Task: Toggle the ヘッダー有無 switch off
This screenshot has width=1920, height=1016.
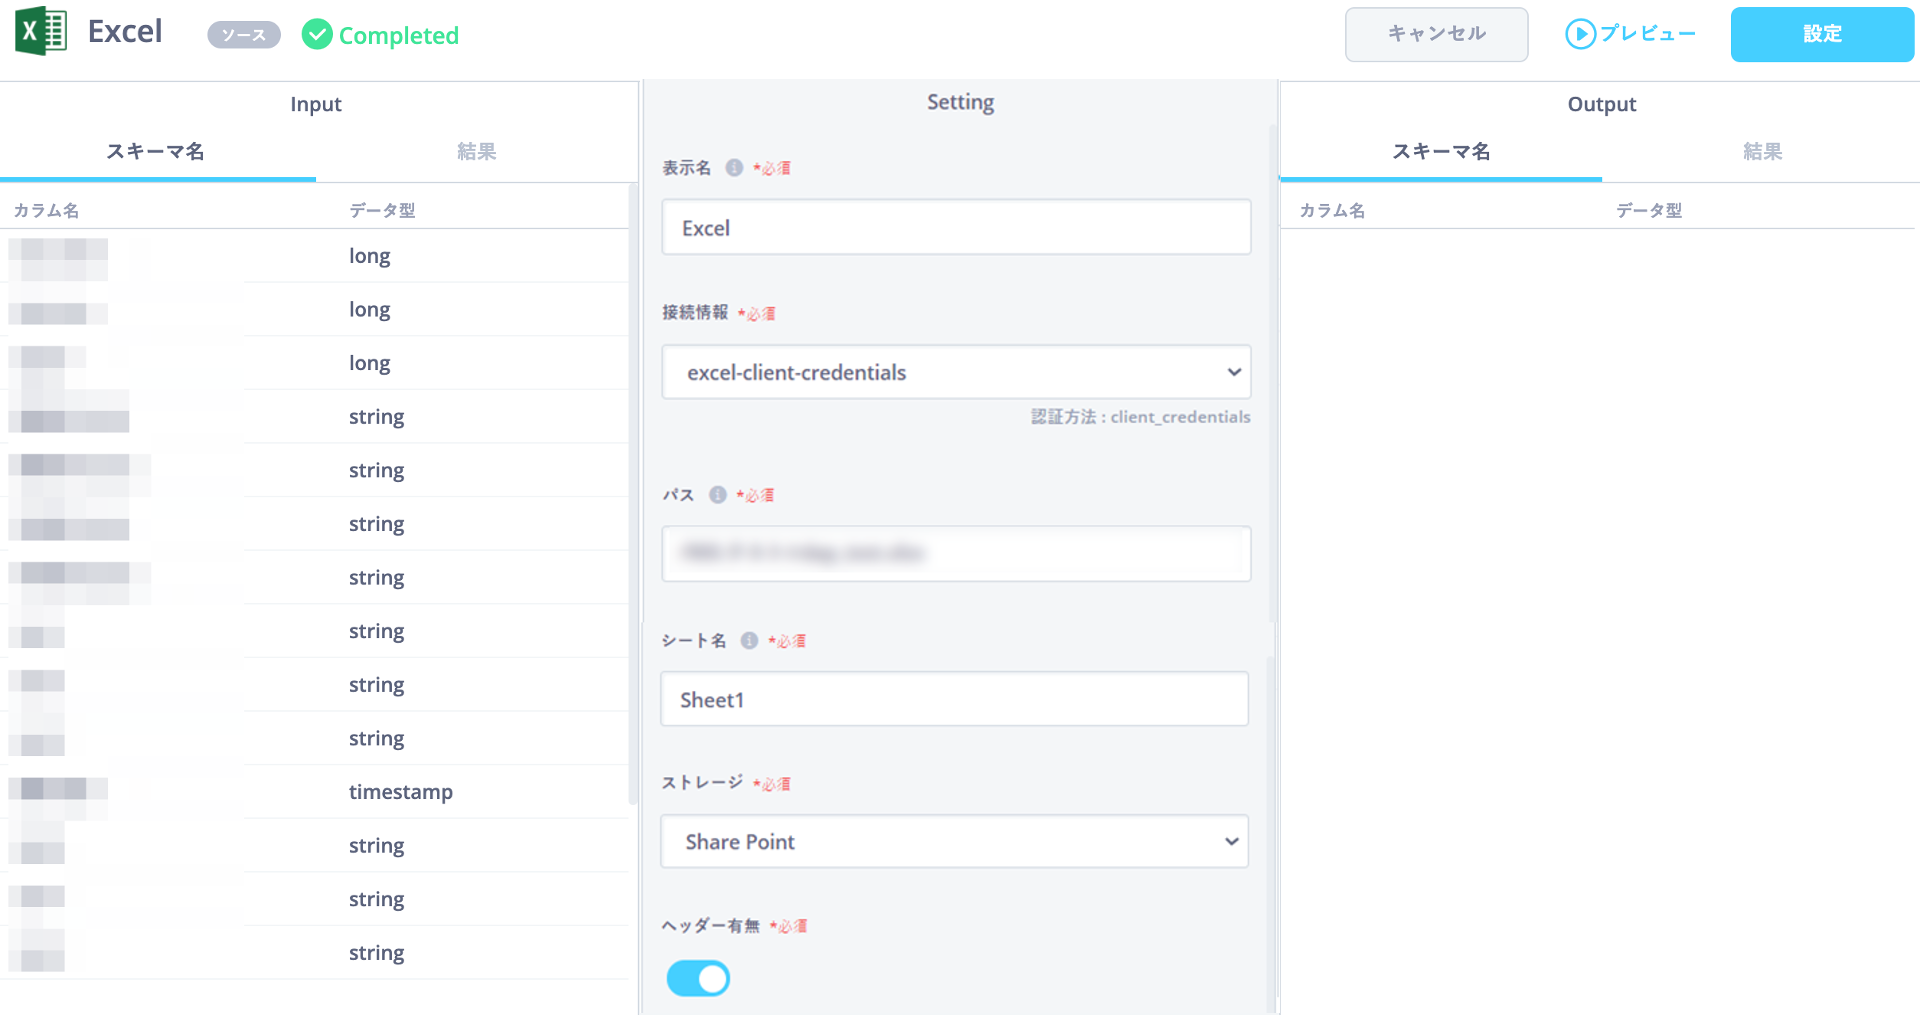Action: (698, 978)
